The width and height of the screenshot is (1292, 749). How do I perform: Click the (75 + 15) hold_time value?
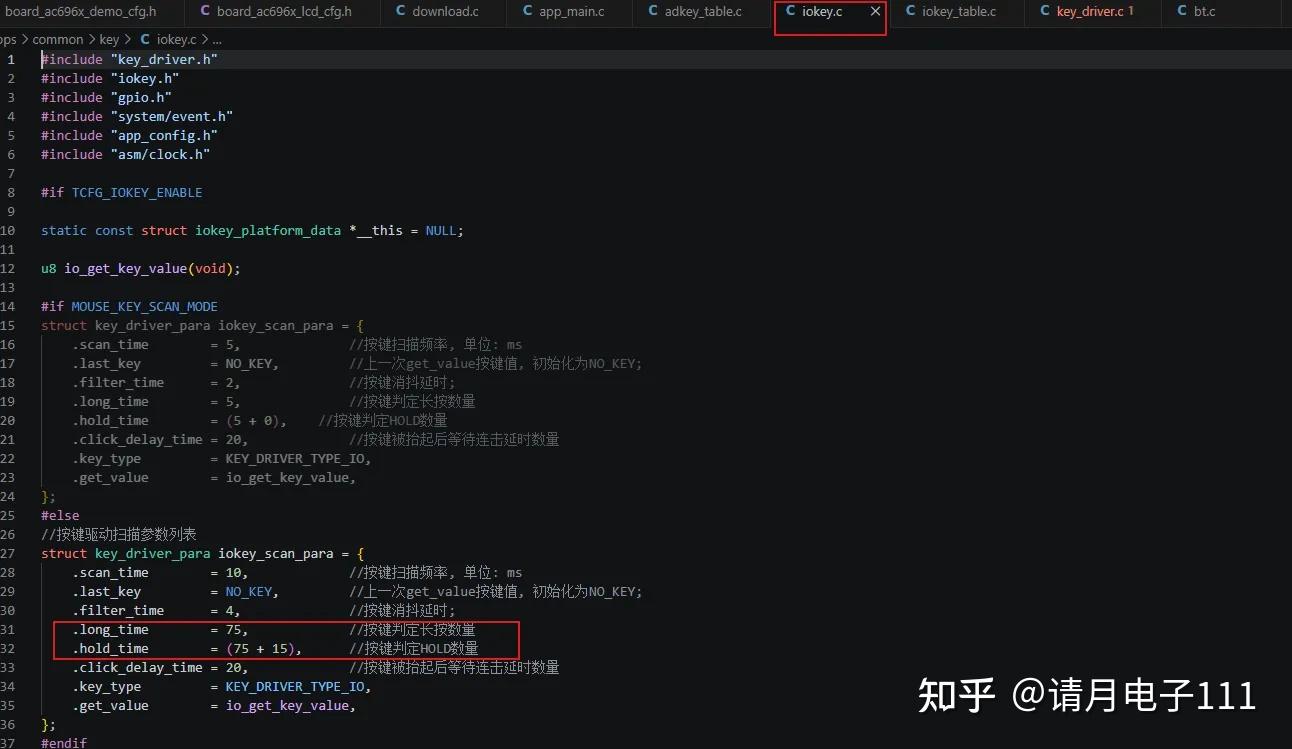coord(263,648)
